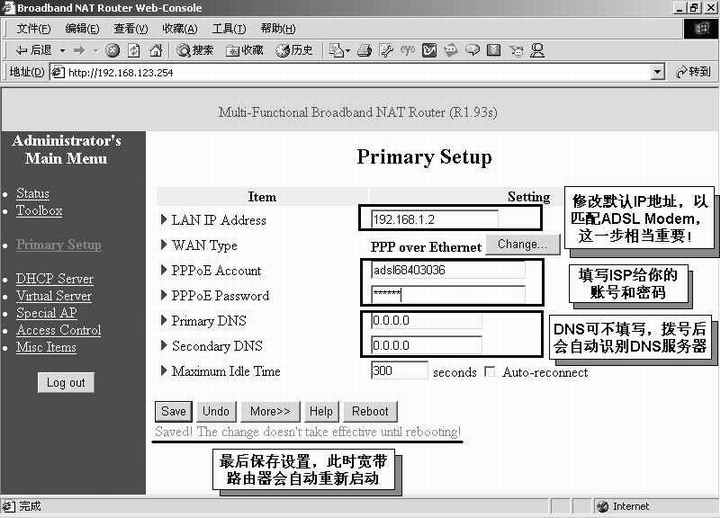Click the person figure toolbar icon
This screenshot has width=720, height=518.
537,50
